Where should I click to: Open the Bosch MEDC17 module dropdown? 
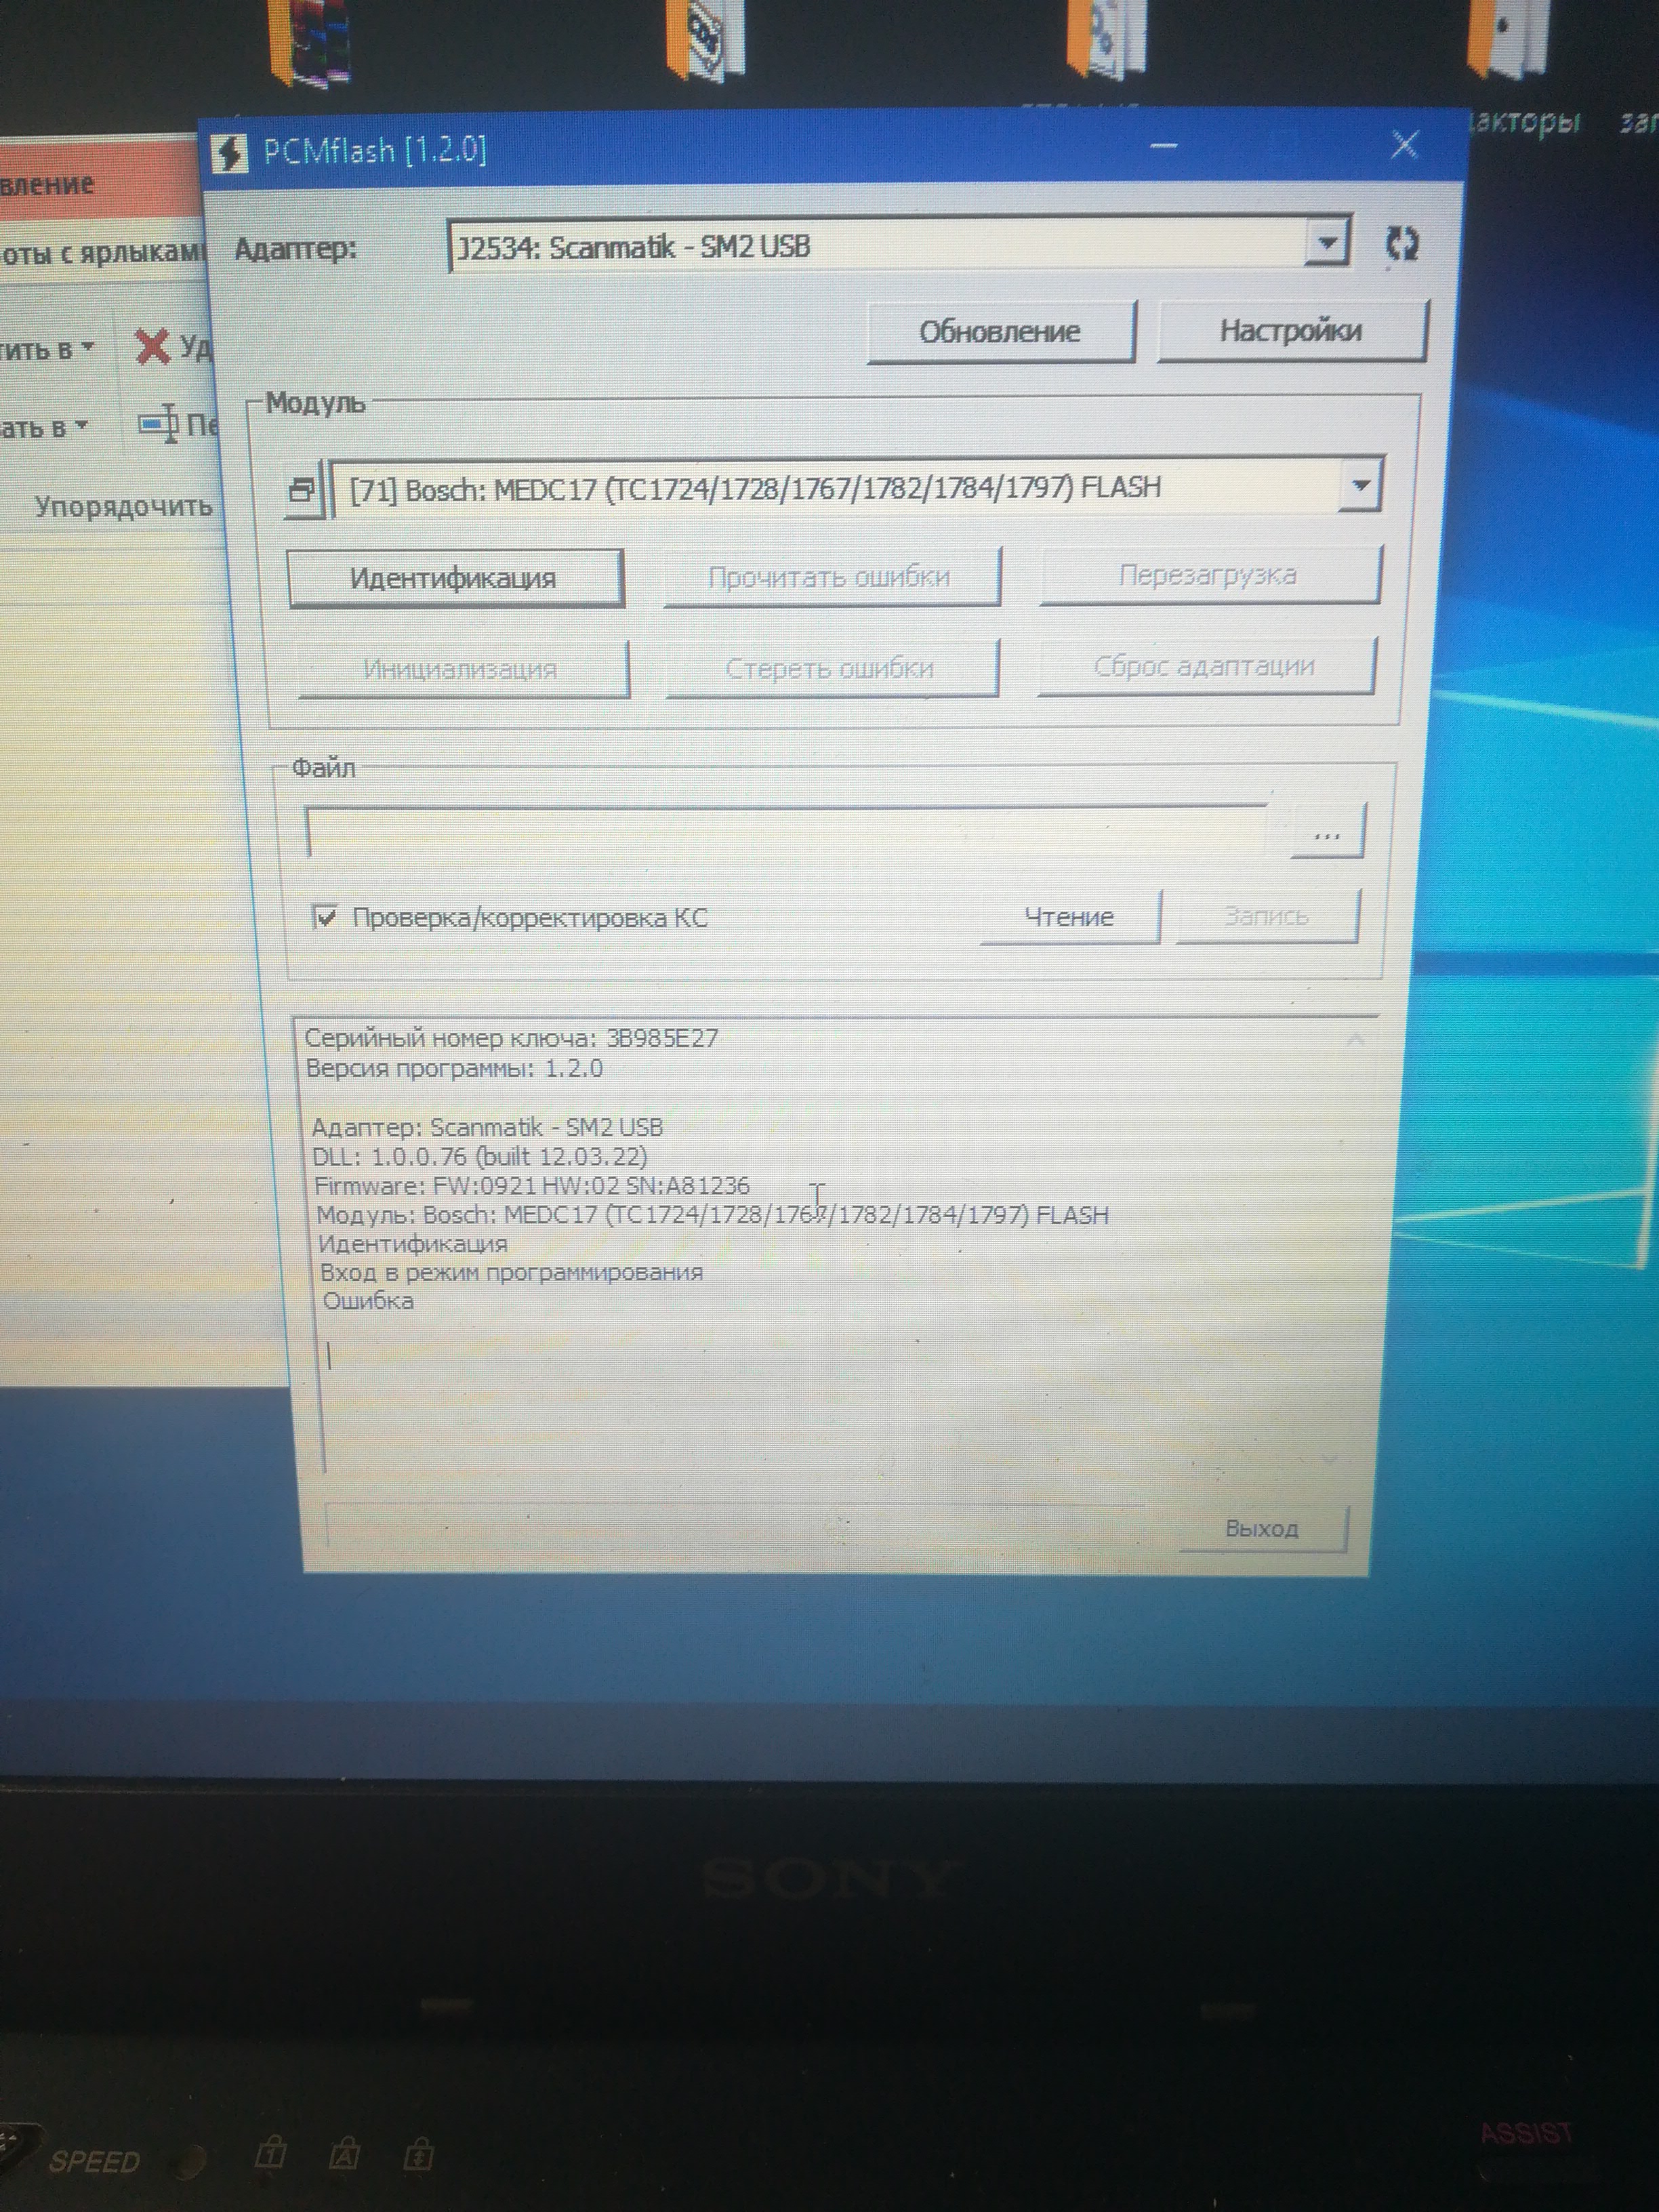pyautogui.click(x=1360, y=486)
